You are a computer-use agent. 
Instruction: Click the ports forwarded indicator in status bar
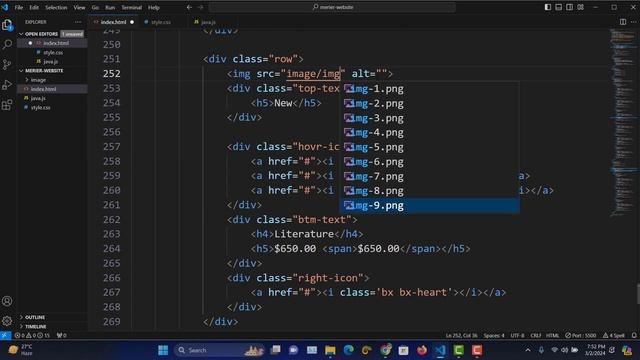coord(62,336)
